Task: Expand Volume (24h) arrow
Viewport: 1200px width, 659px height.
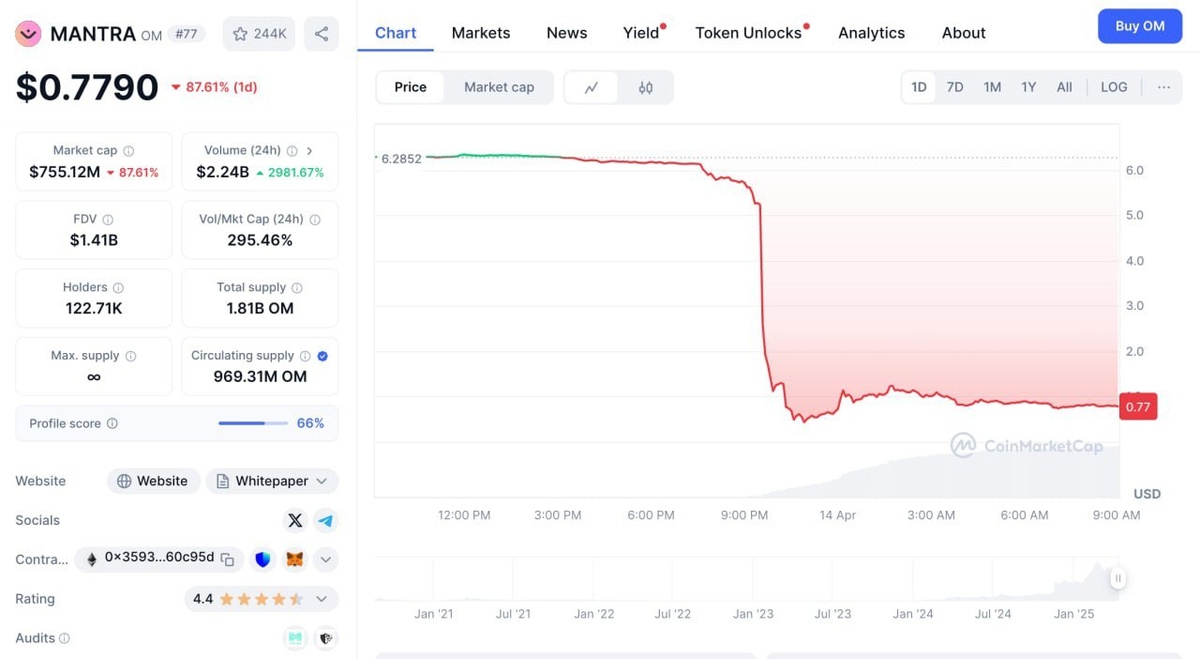Action: 310,151
